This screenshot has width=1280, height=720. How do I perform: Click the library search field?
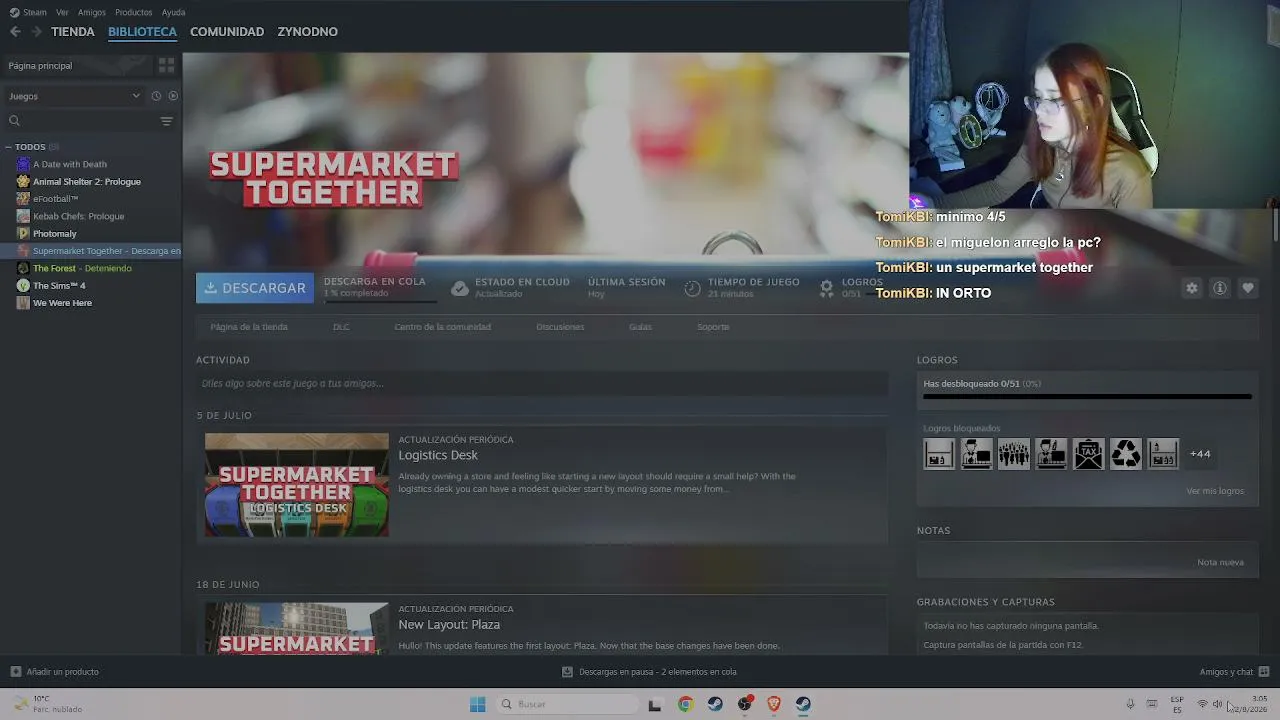80,121
